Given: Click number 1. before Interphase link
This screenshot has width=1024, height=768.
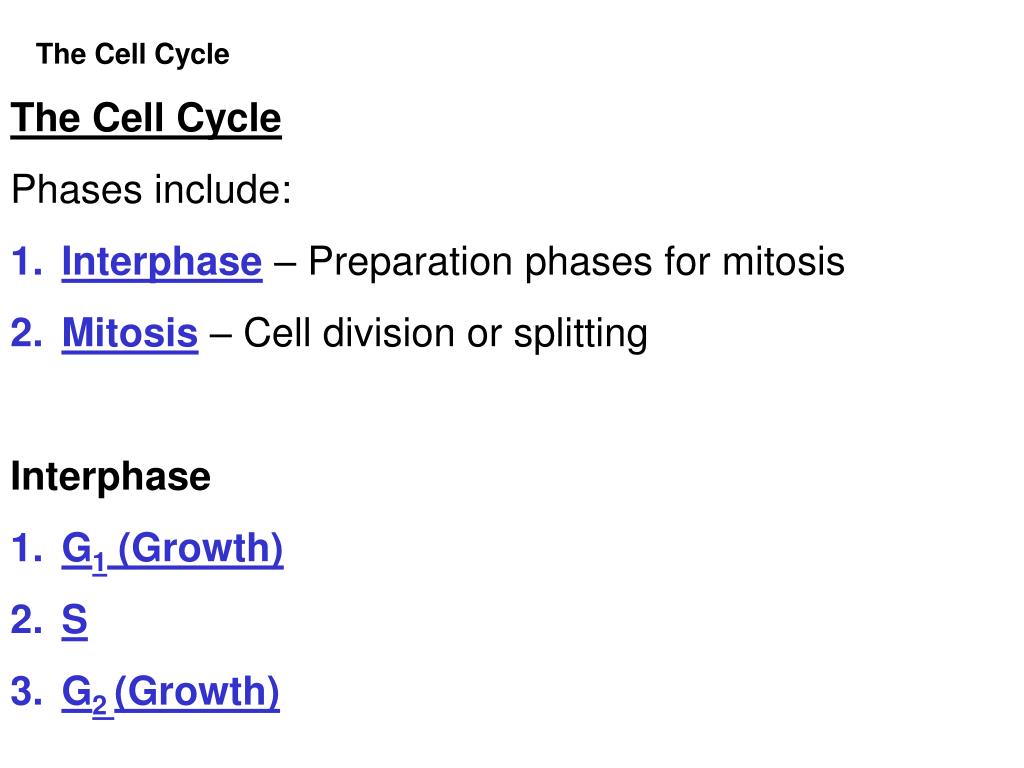Looking at the screenshot, I should click(27, 262).
